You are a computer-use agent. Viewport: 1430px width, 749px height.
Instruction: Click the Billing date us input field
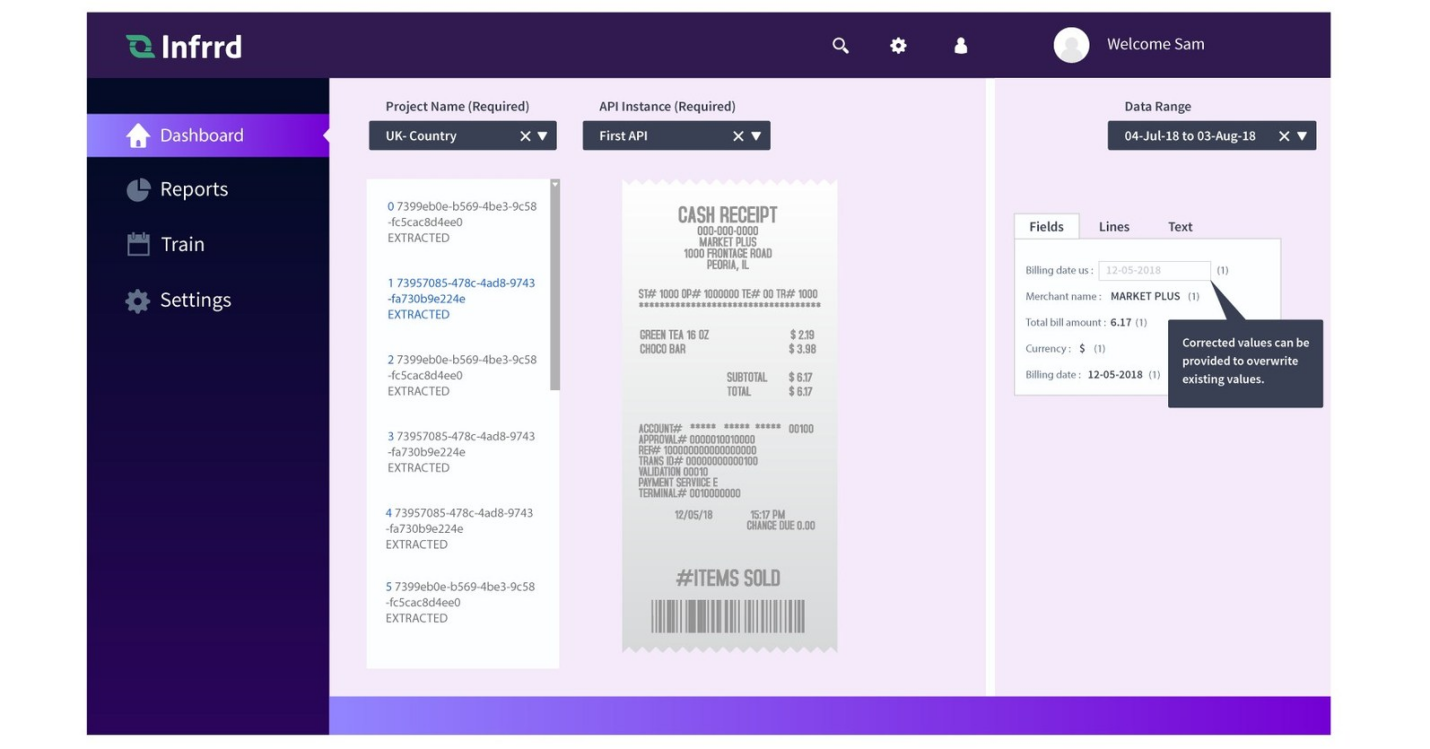[1154, 271]
